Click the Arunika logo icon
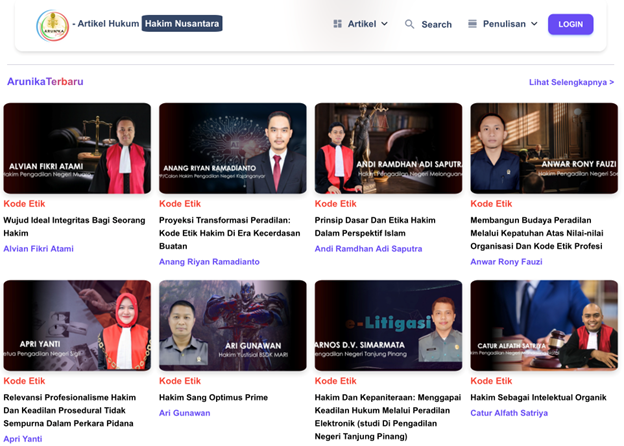Image resolution: width=624 pixels, height=446 pixels. click(x=52, y=25)
